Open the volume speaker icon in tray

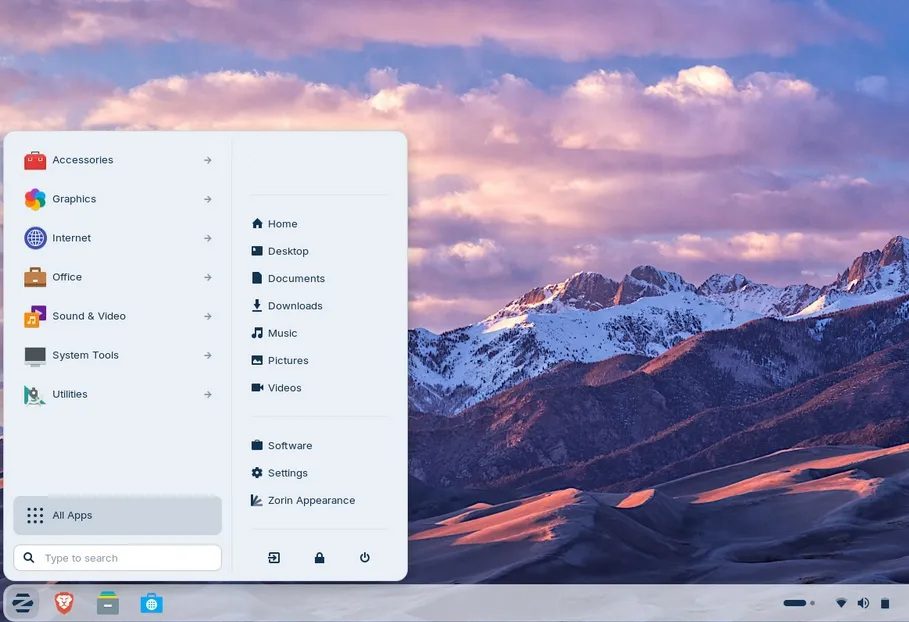(x=863, y=603)
